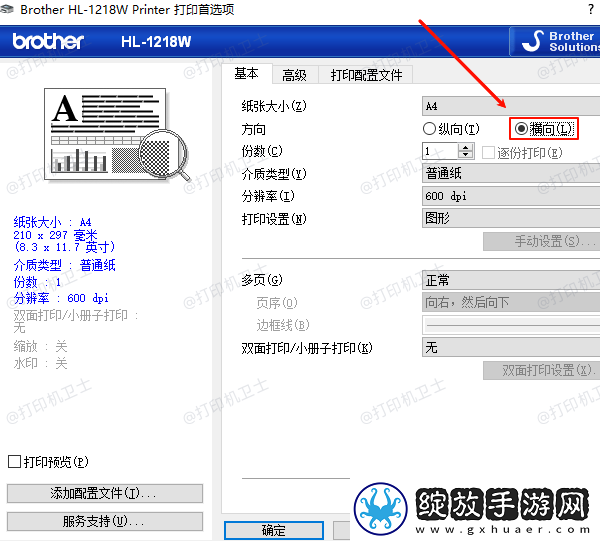Click the 分辨率(I) label

[x=268, y=196]
